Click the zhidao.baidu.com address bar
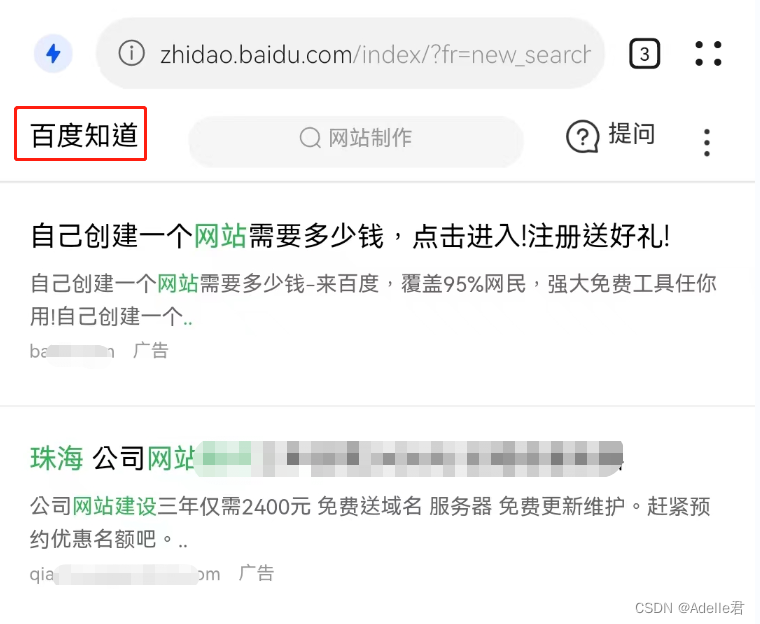The image size is (760, 624). pos(350,53)
